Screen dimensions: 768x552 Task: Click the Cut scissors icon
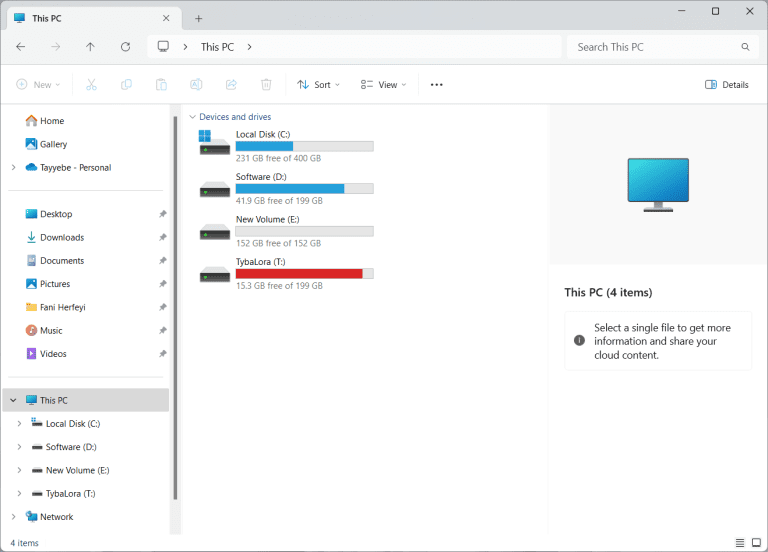[x=91, y=85]
